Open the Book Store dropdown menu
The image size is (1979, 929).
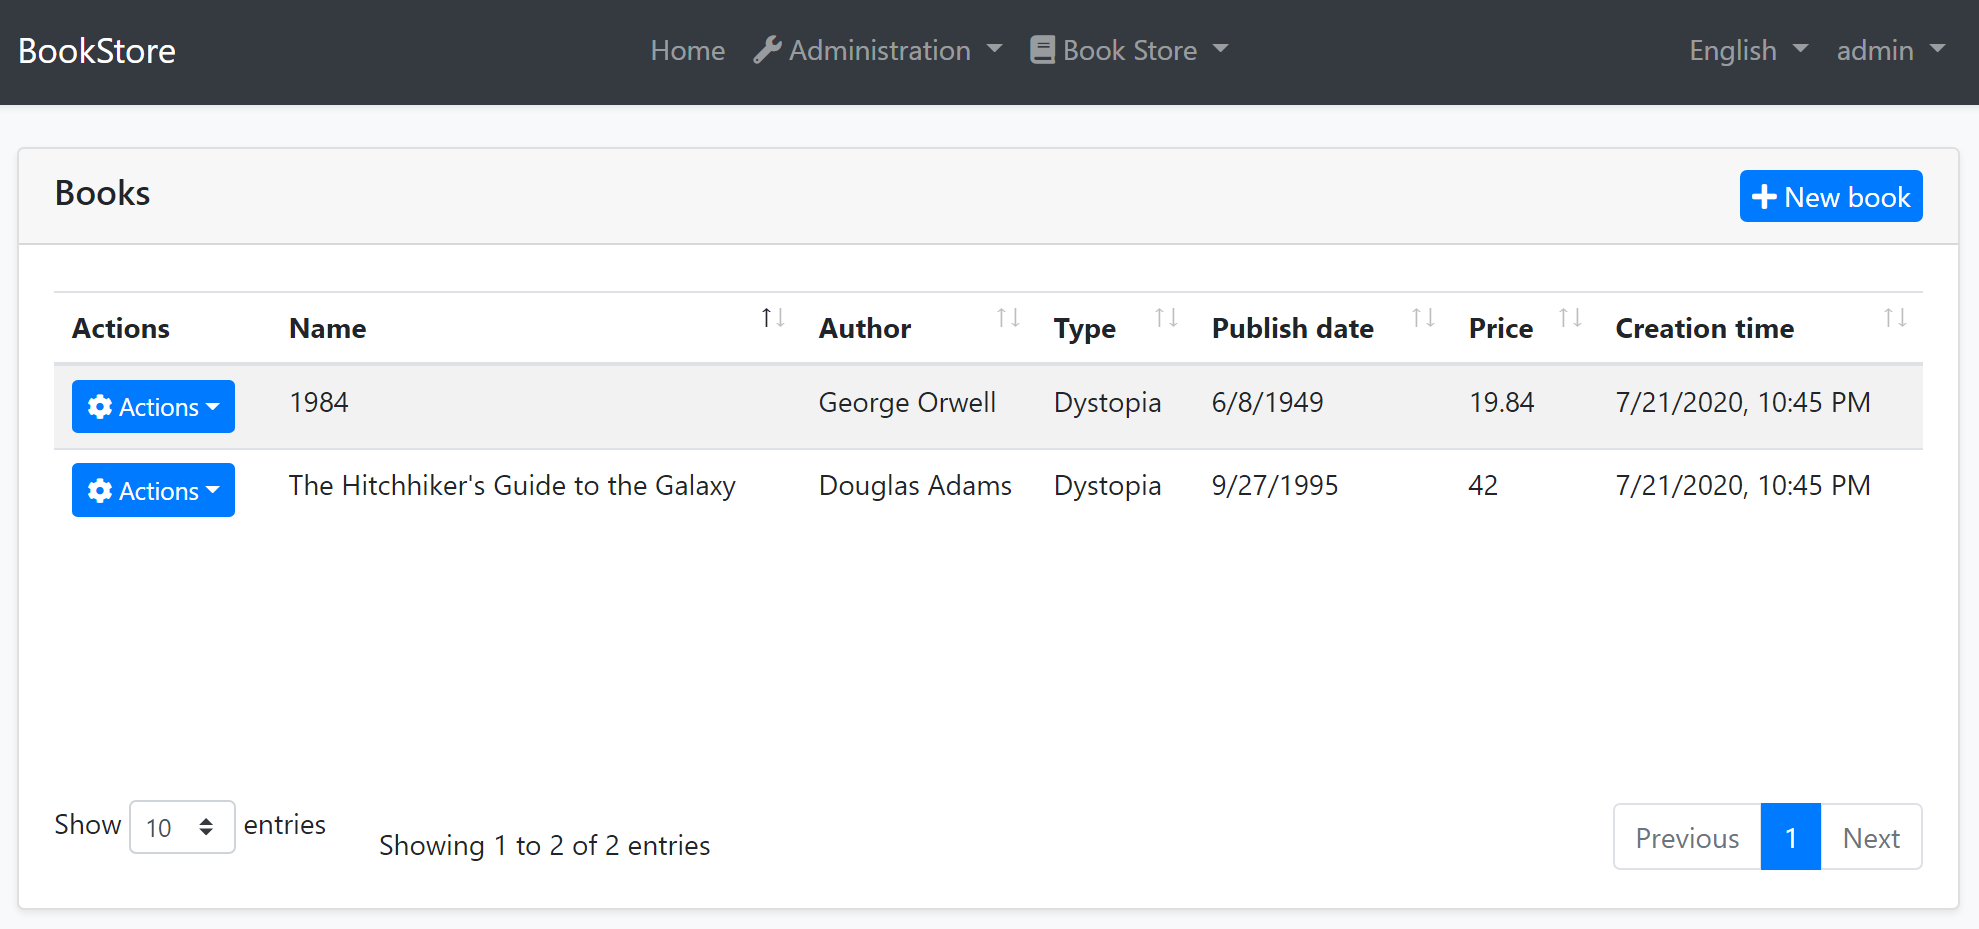click(x=1129, y=50)
